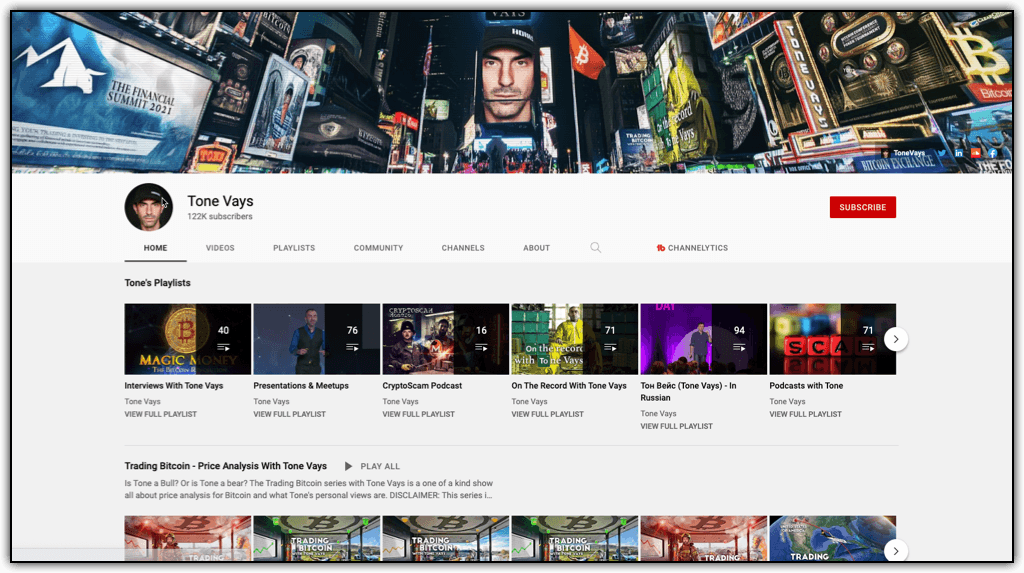The width and height of the screenshot is (1024, 573).
Task: Open On the Record thumbnail image
Action: [x=575, y=339]
